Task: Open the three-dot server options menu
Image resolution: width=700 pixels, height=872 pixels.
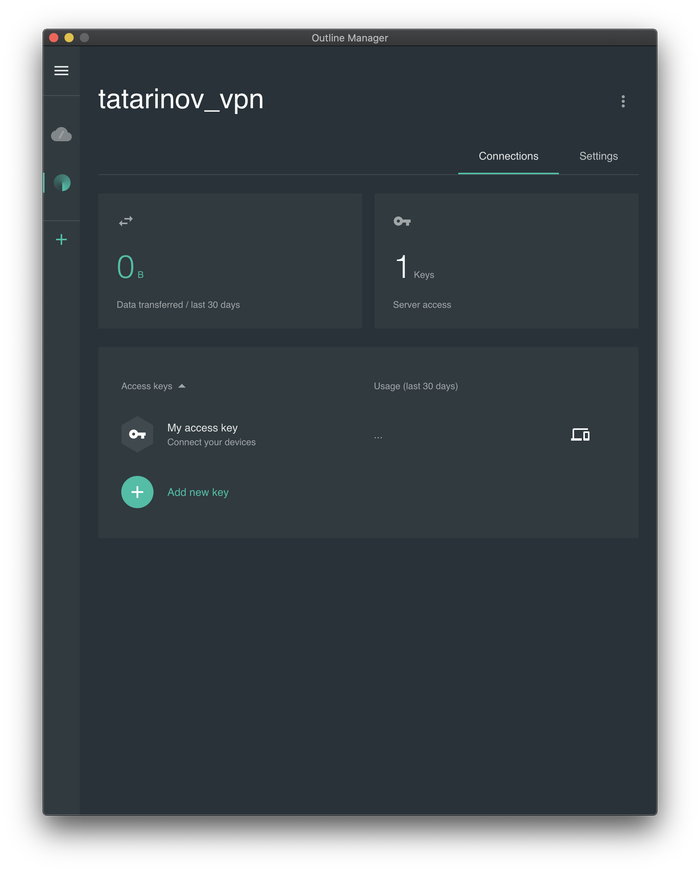Action: click(623, 102)
